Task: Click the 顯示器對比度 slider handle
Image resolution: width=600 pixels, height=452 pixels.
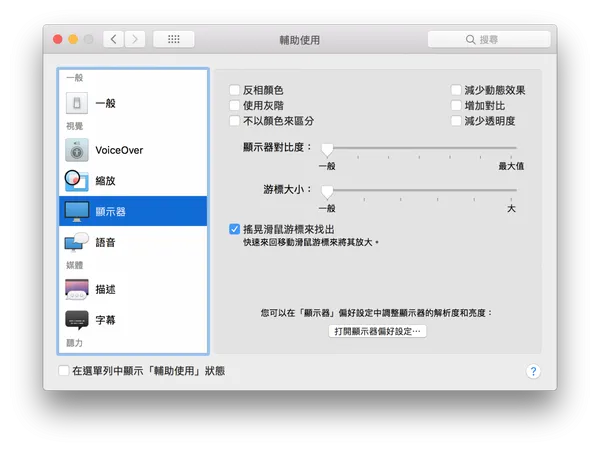Action: coord(327,150)
